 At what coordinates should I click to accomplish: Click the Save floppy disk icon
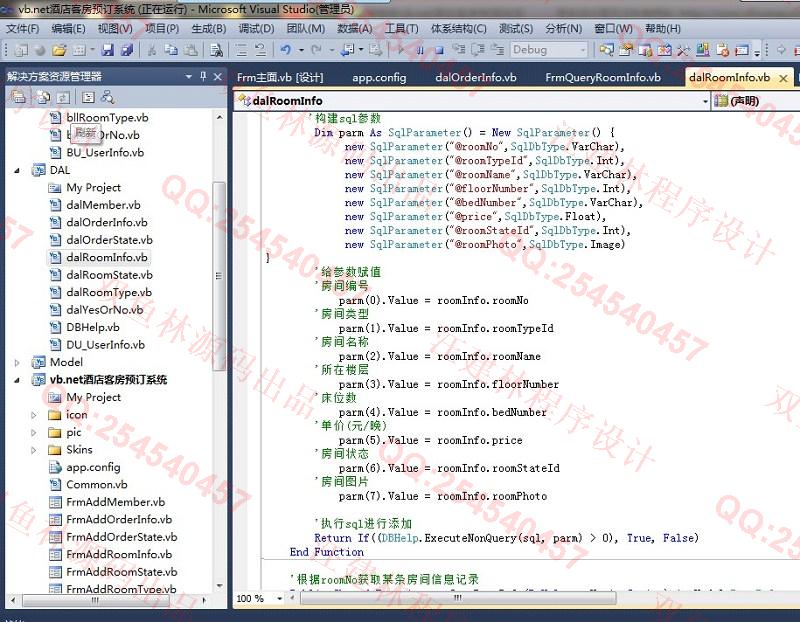107,50
